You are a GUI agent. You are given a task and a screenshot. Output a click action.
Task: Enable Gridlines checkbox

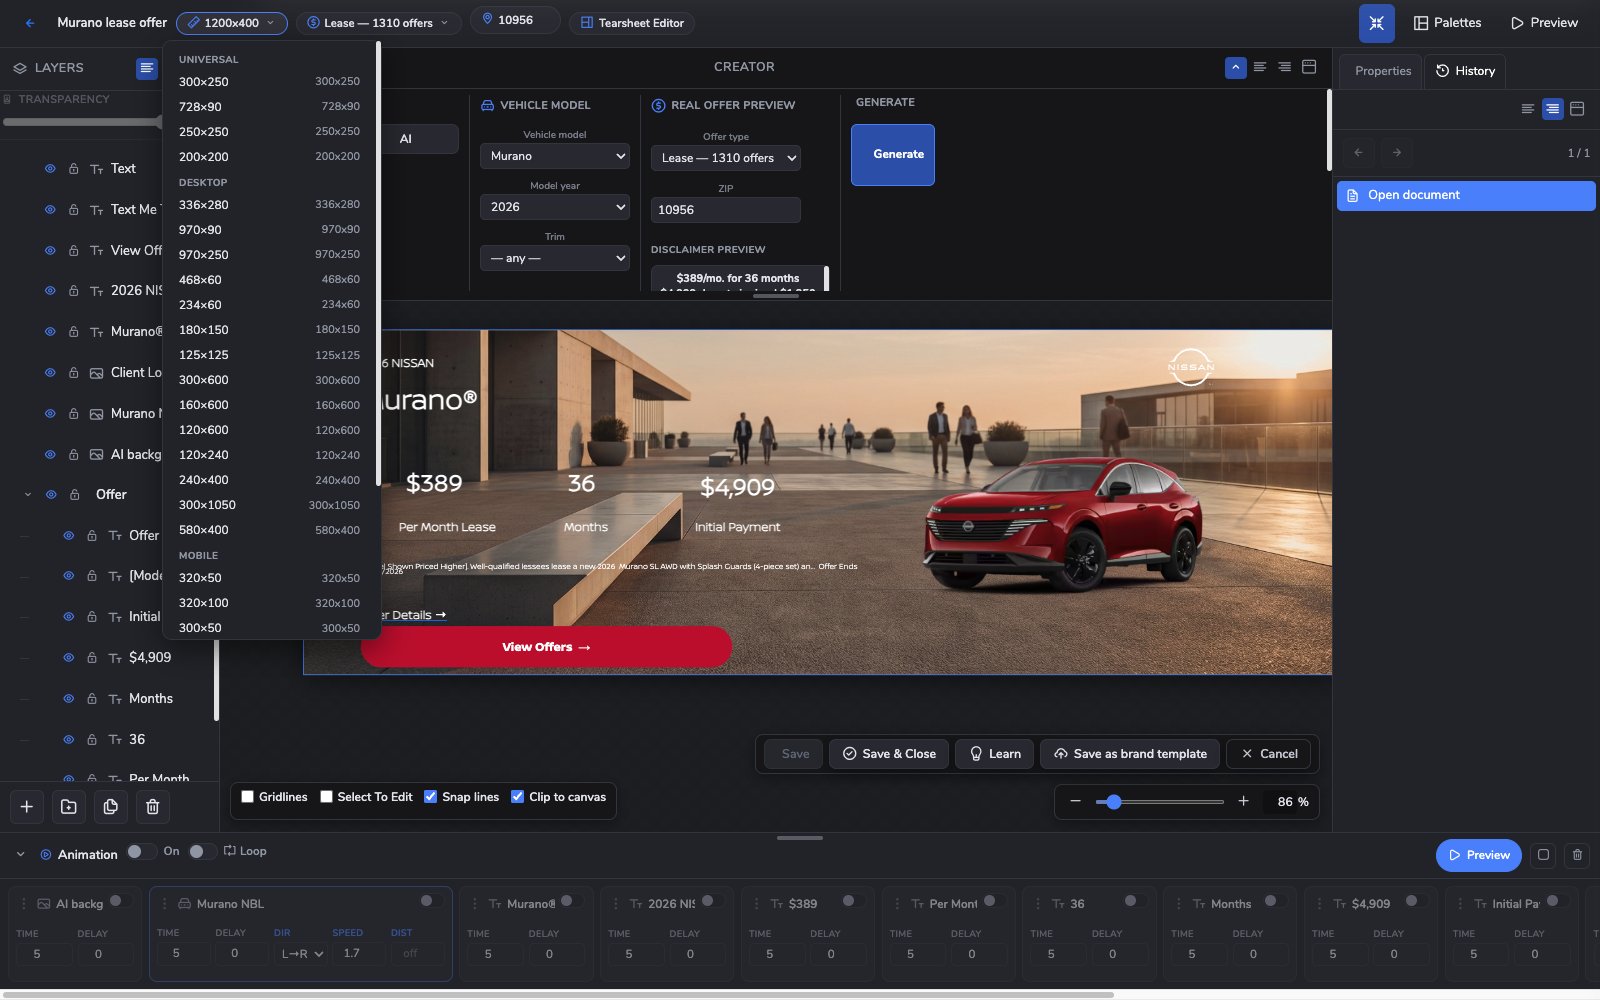[x=247, y=797]
